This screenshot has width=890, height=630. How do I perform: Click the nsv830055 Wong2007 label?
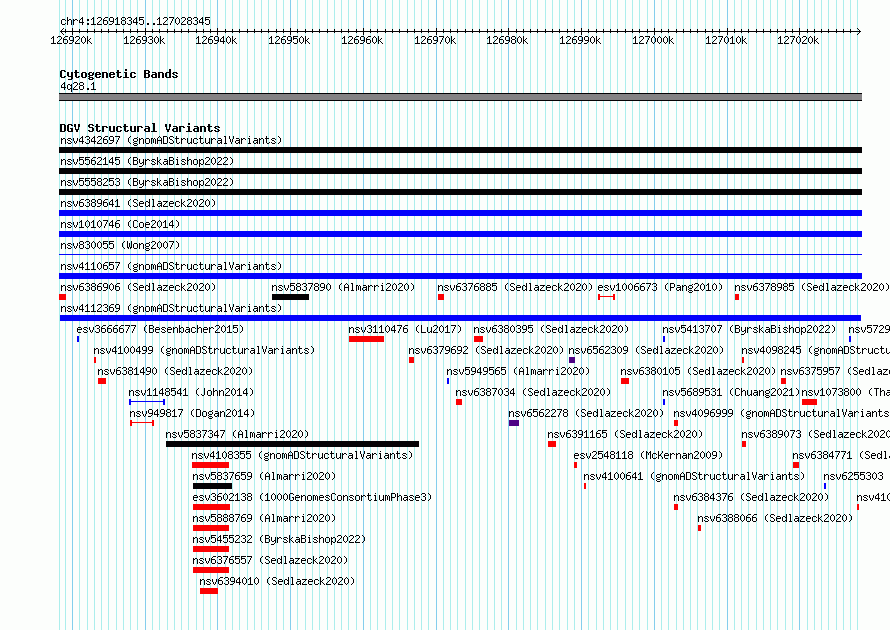tap(120, 245)
